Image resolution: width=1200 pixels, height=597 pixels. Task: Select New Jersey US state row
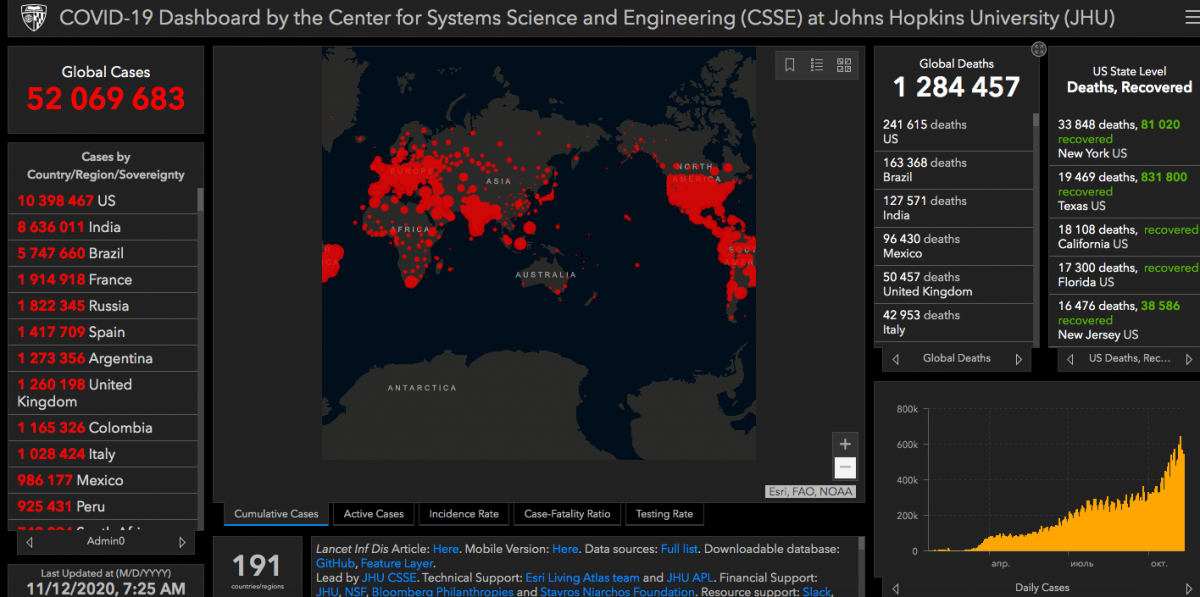click(1125, 320)
